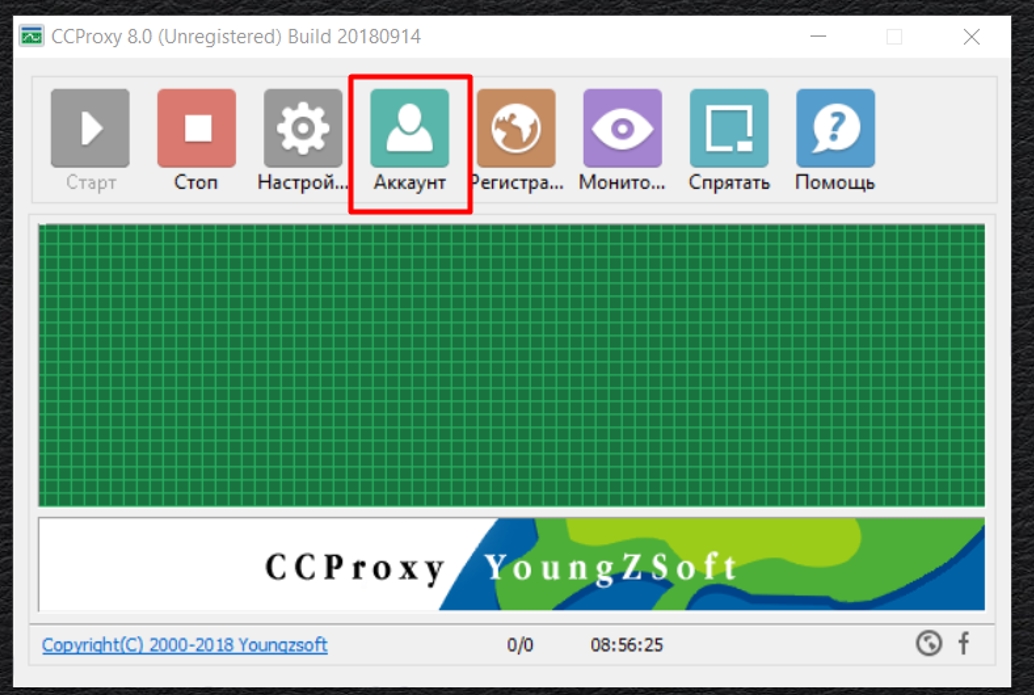Click the CCProxy title bar app icon
The height and width of the screenshot is (695, 1034).
32,36
